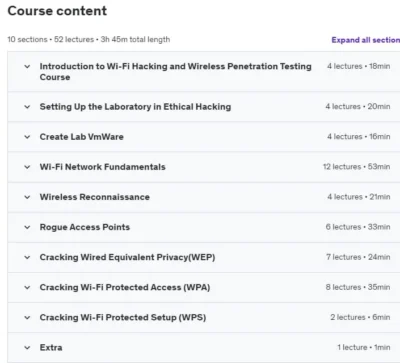Expand chevron for Cracking WPA section

27,288
